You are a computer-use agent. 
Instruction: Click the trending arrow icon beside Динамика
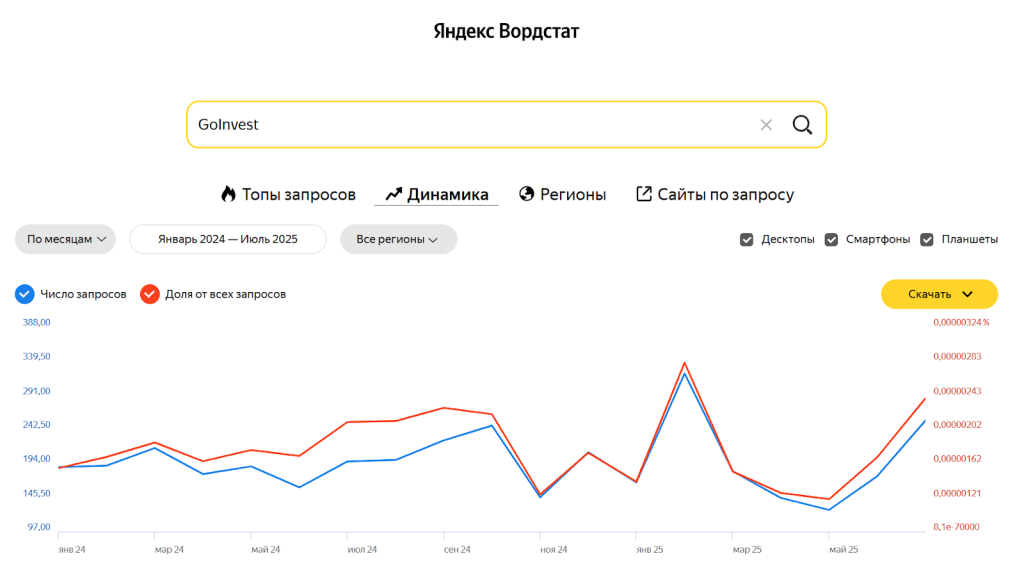pyautogui.click(x=393, y=194)
